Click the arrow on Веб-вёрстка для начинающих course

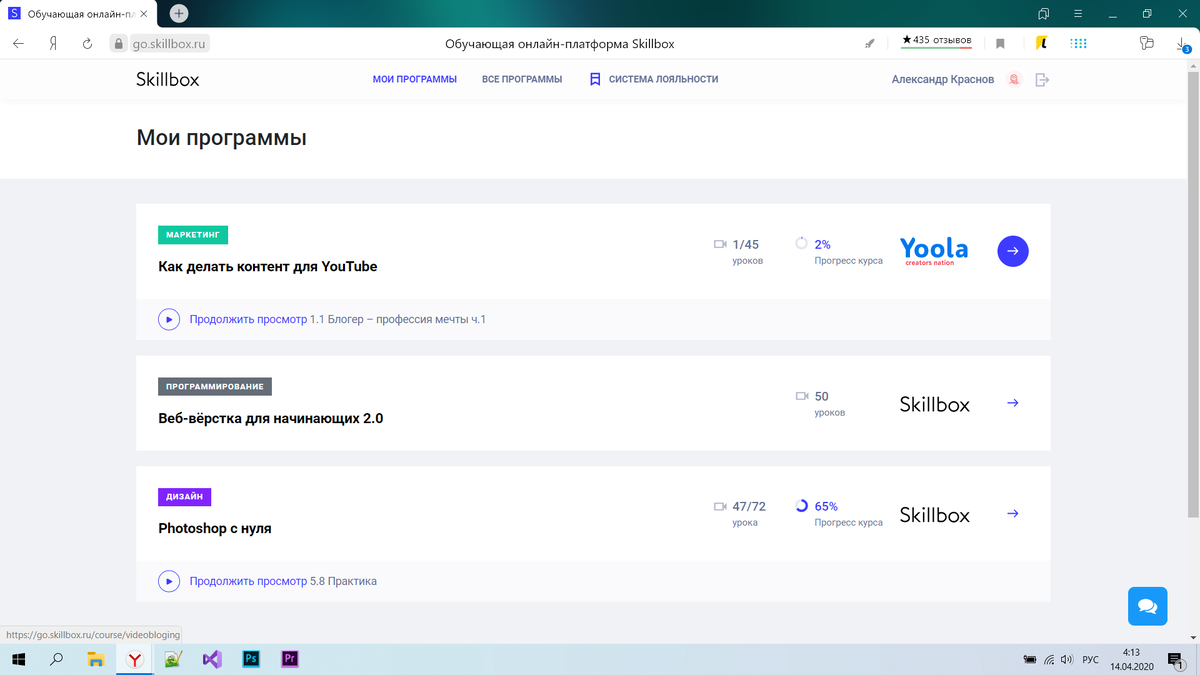[x=1012, y=403]
